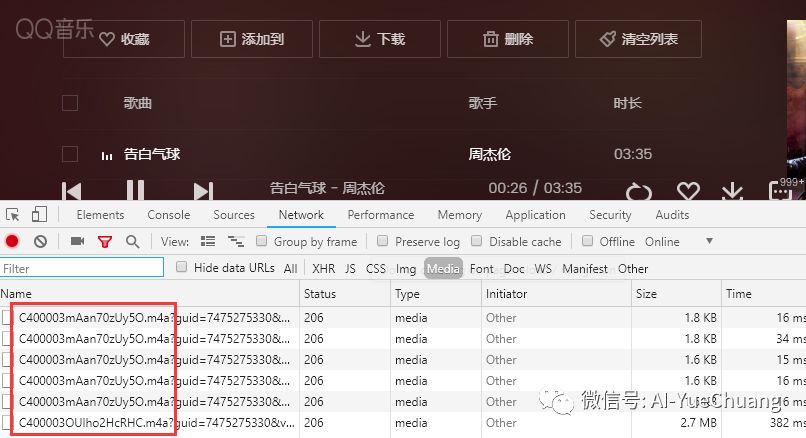This screenshot has height=438, width=806.
Task: Select the large request rows view icon
Action: tap(208, 241)
